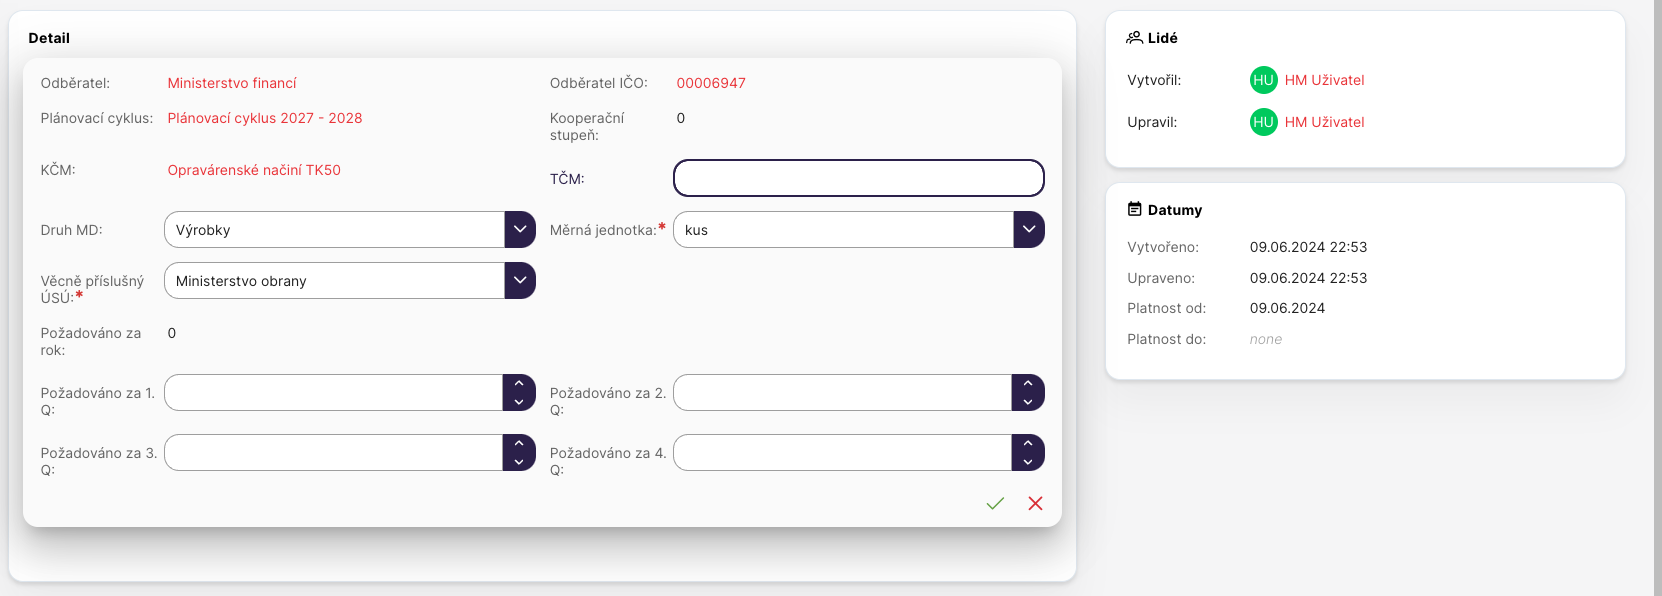
Task: Open the Plánovací cyklus 2027 - 2028 link
Action: [x=265, y=118]
